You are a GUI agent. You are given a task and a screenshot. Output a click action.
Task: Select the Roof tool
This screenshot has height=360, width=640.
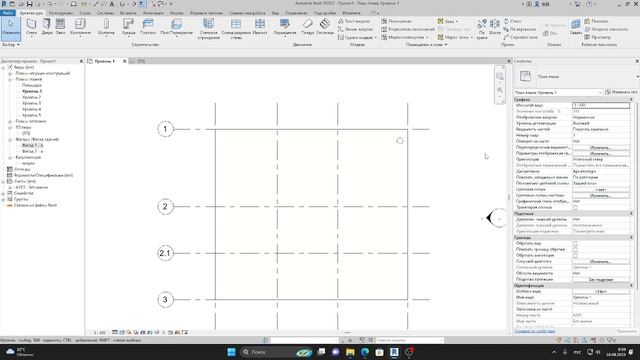pyautogui.click(x=129, y=27)
